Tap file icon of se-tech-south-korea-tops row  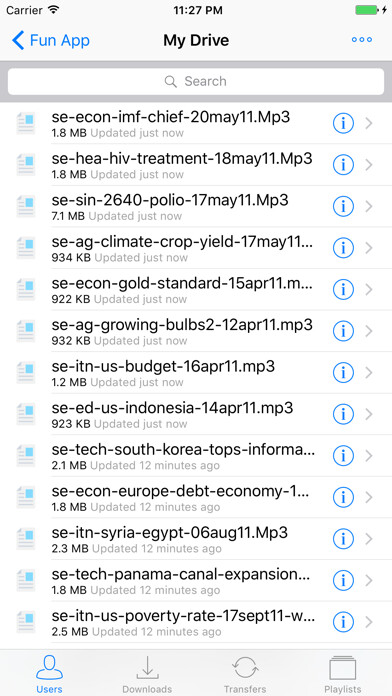click(x=26, y=456)
